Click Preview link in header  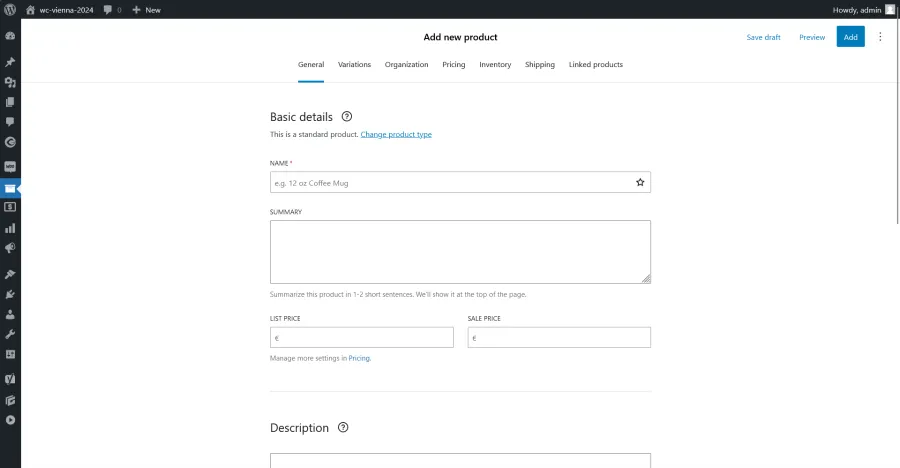(x=812, y=37)
